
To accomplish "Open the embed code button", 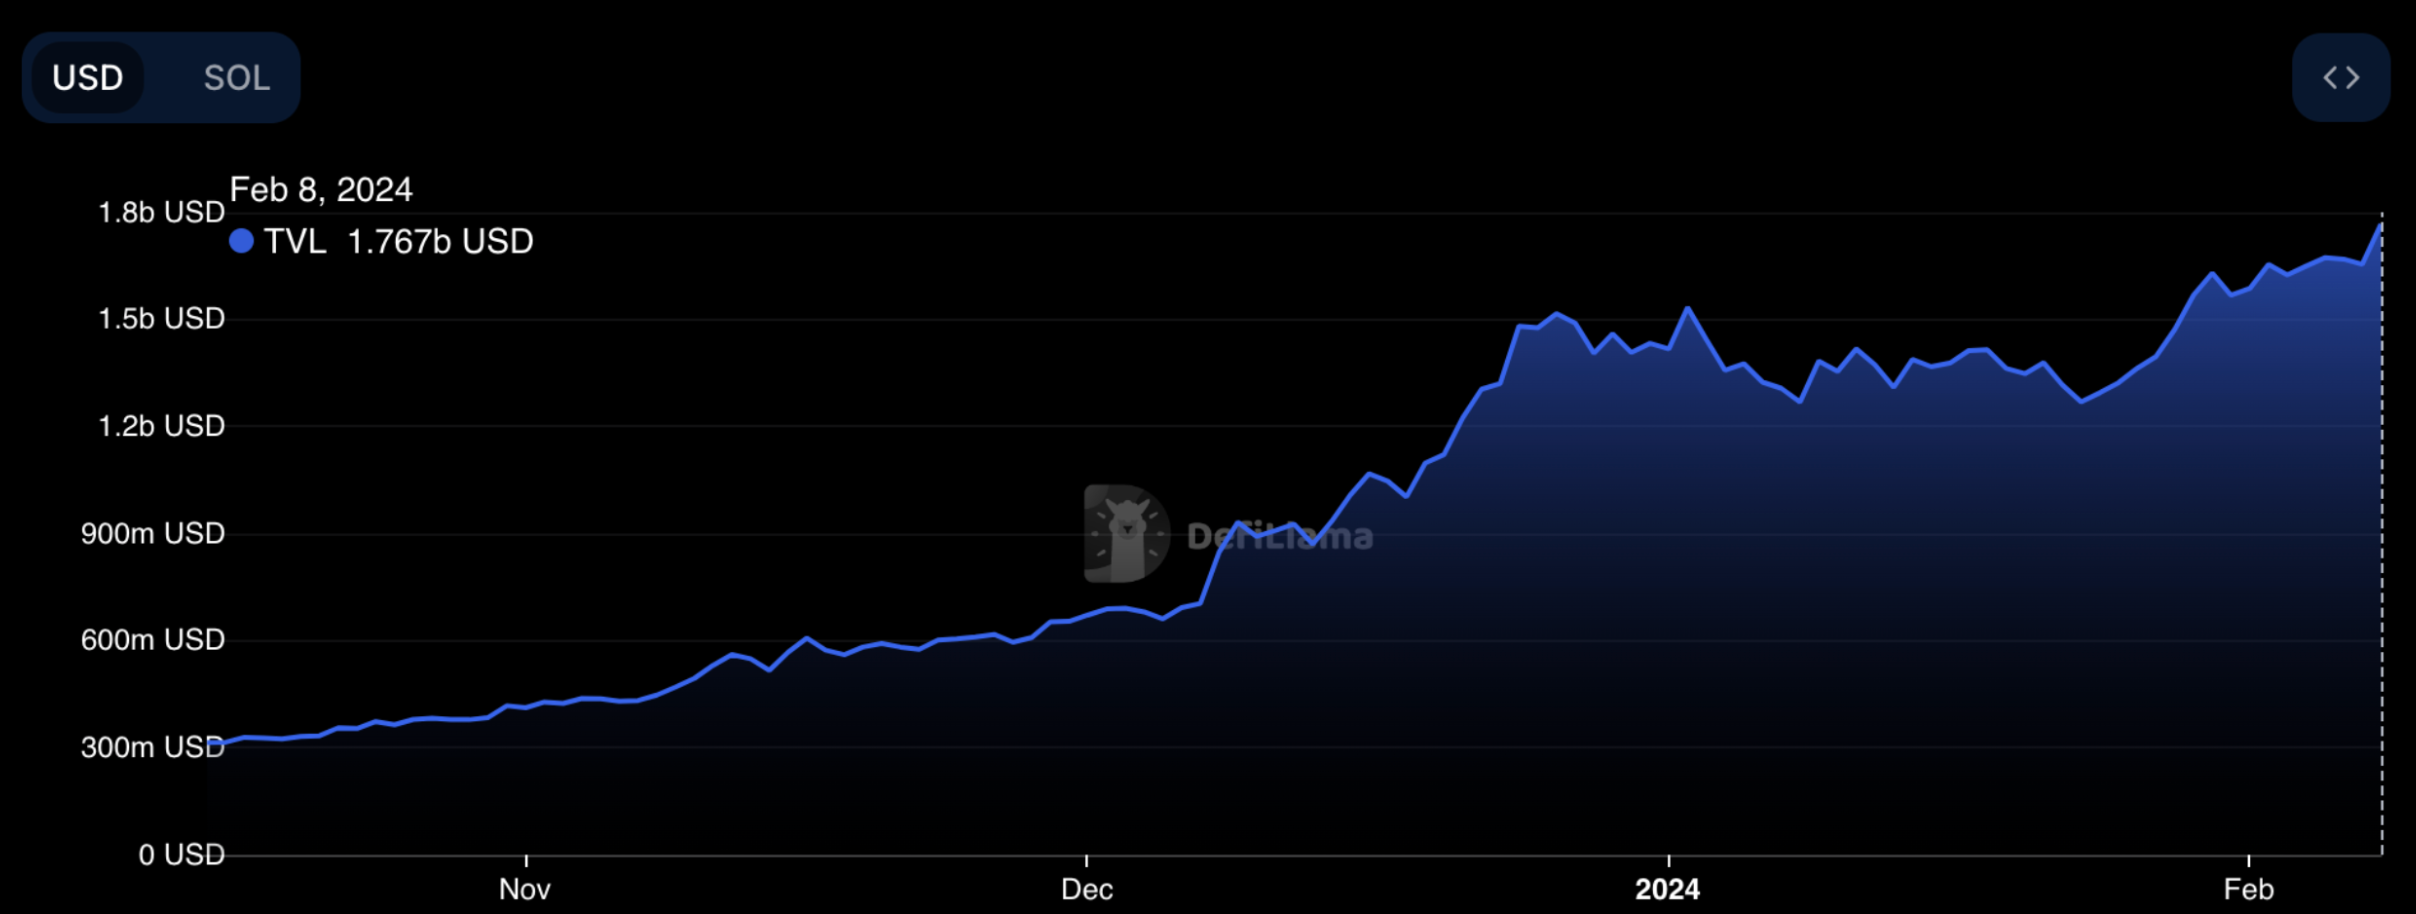I will [x=2341, y=78].
